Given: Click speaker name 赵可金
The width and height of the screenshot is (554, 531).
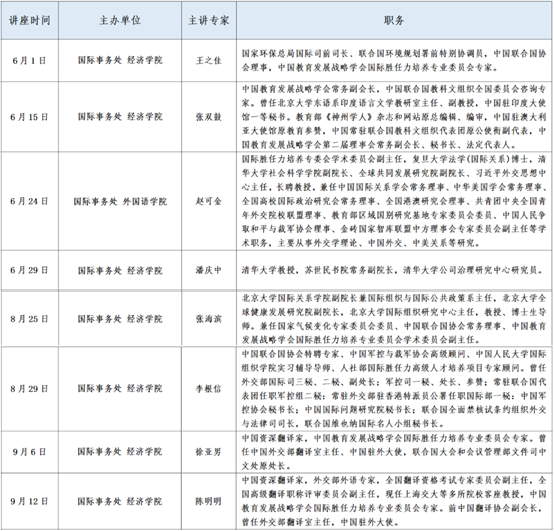Looking at the screenshot, I should click(209, 201).
